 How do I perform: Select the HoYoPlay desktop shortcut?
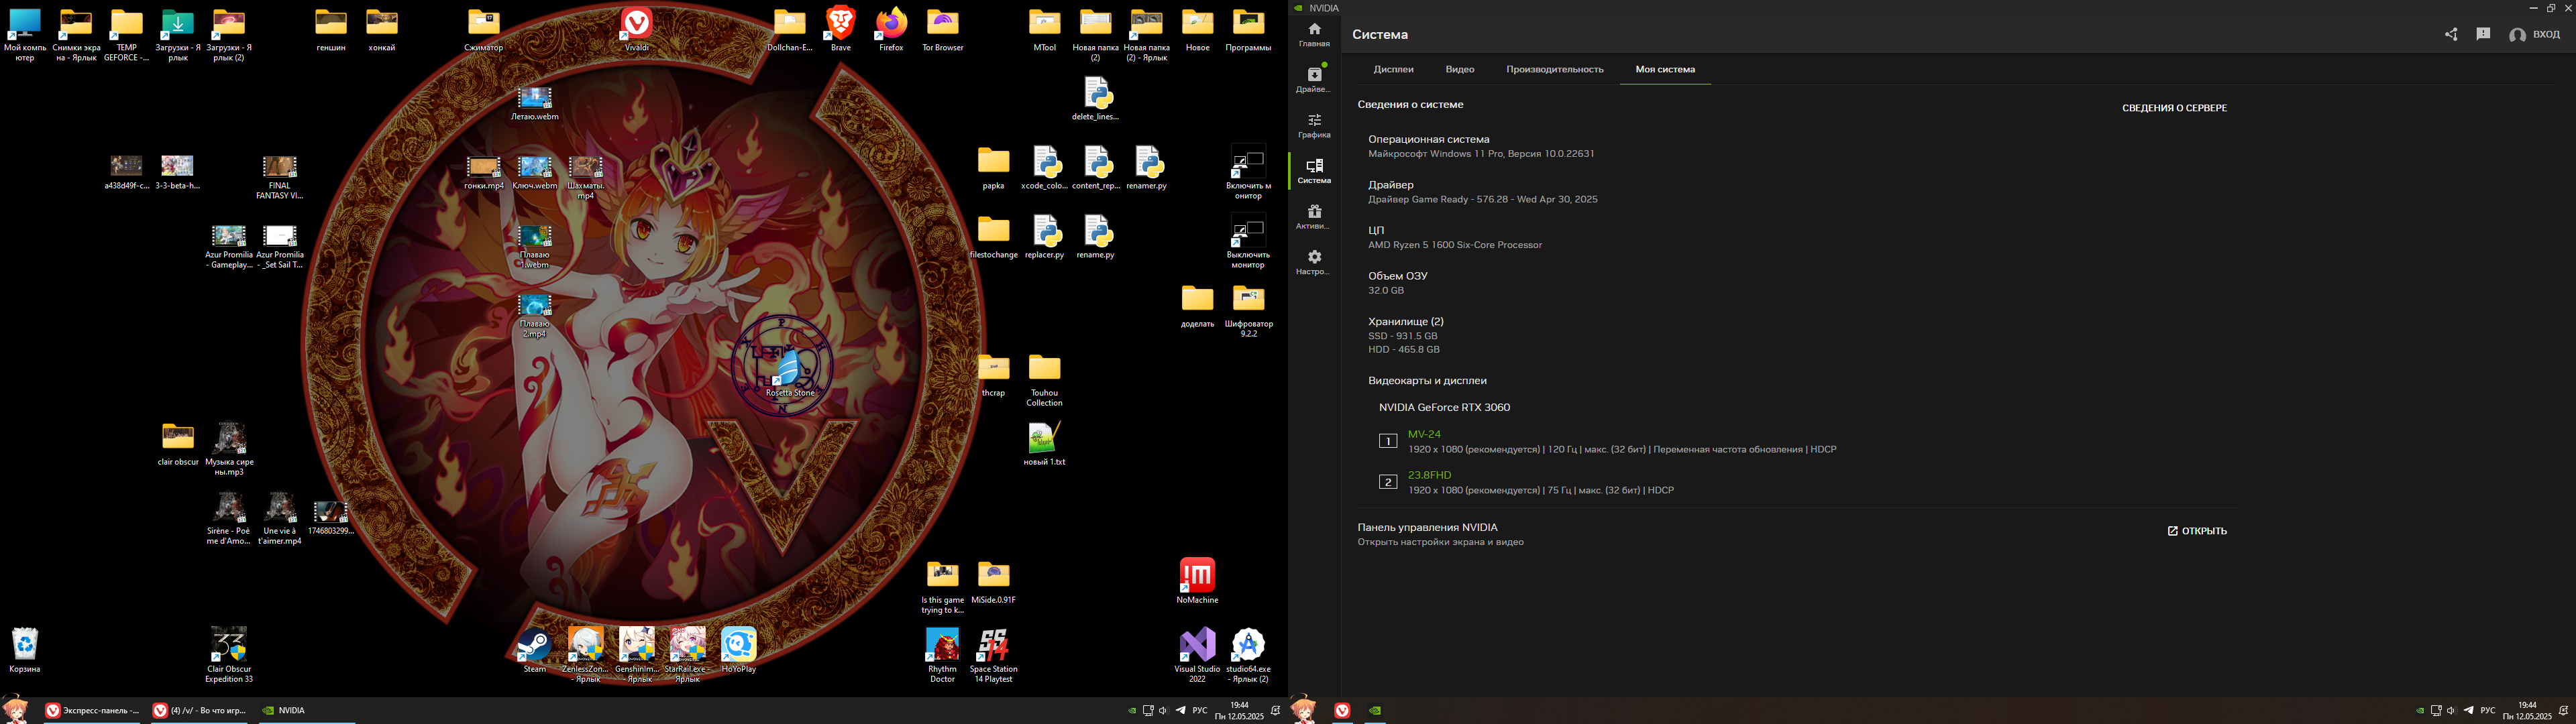pyautogui.click(x=738, y=651)
